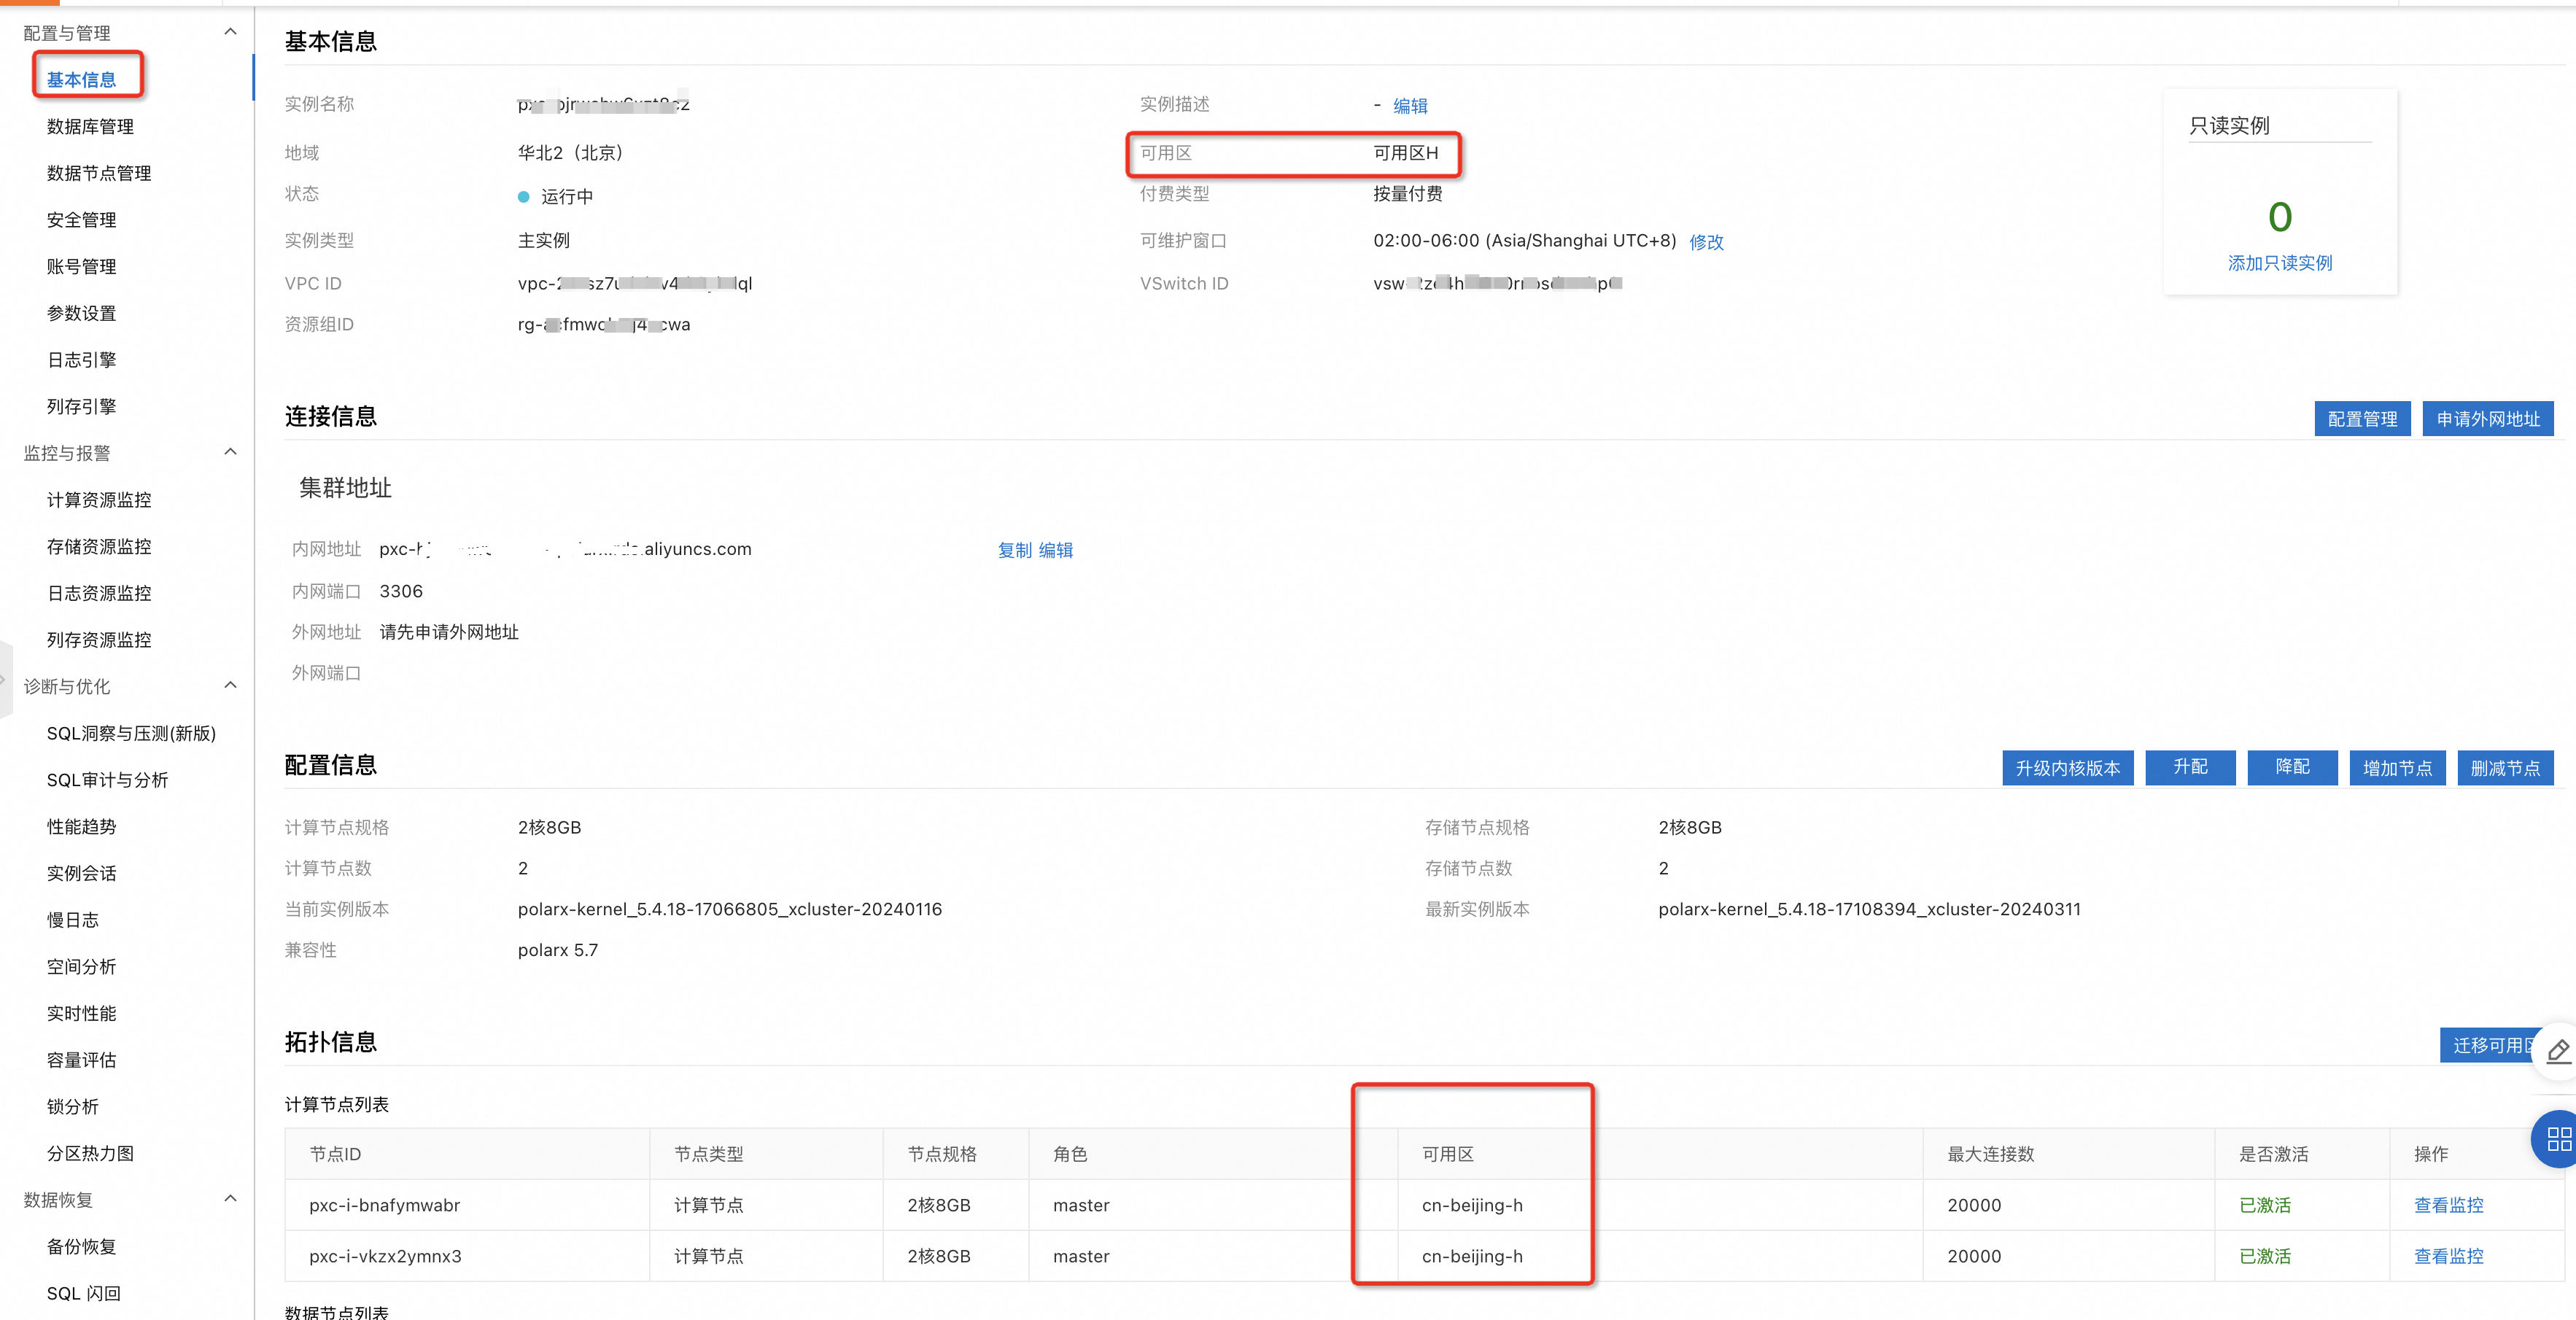Go to 参数设置 page
The width and height of the screenshot is (2576, 1320).
pos(81,313)
